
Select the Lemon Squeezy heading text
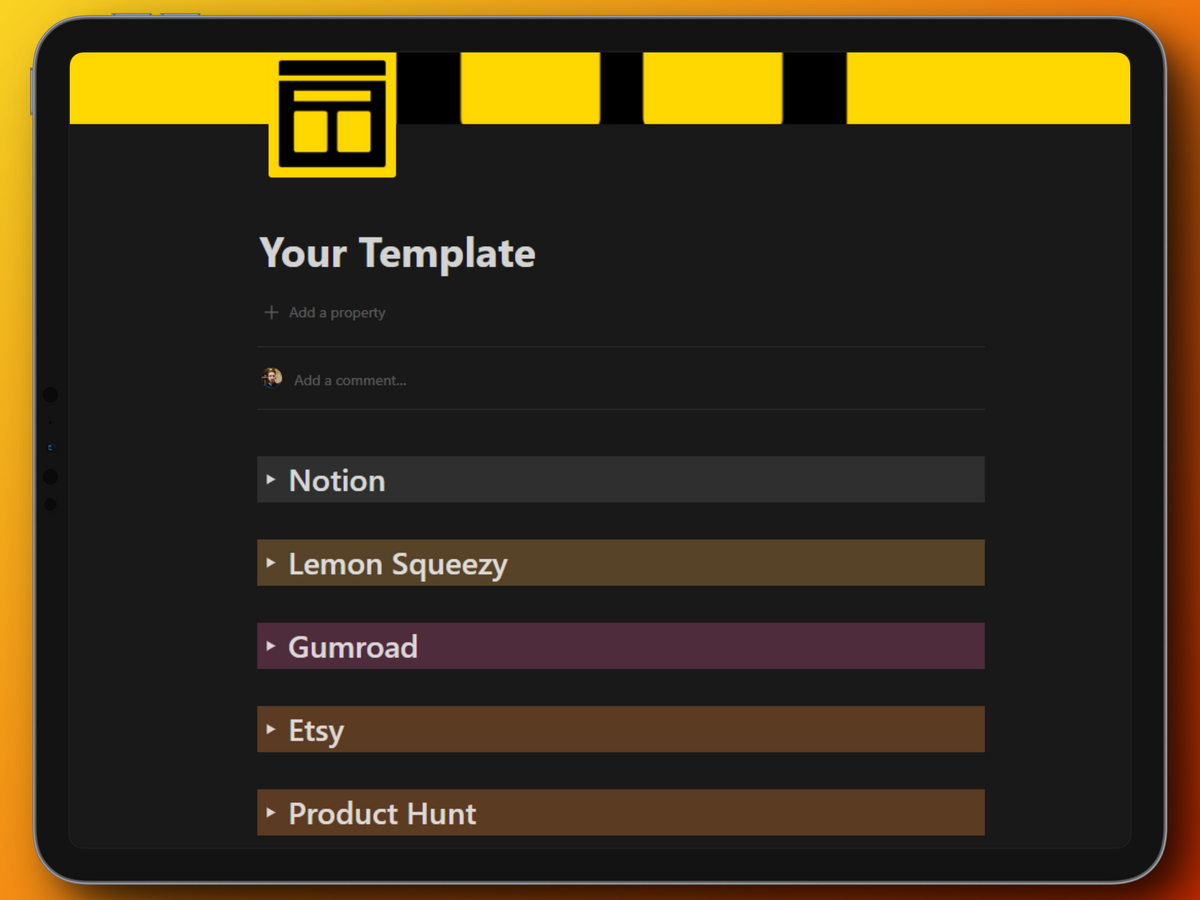[x=398, y=564]
